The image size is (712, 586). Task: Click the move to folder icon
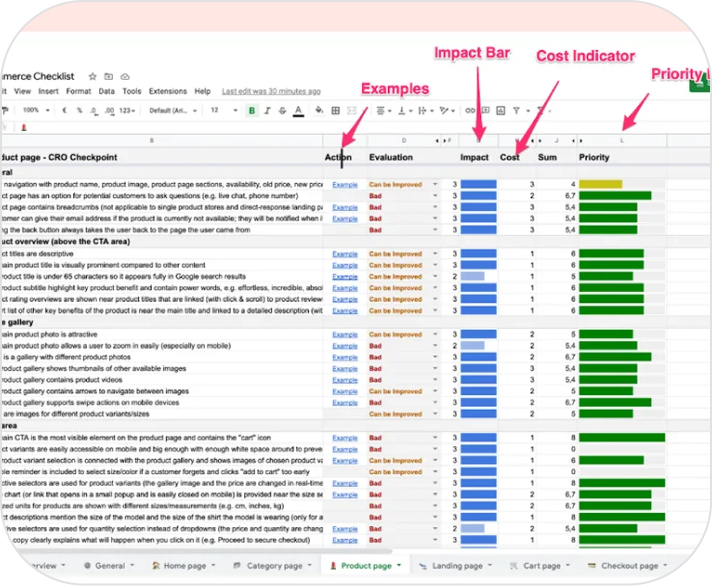pos(107,76)
